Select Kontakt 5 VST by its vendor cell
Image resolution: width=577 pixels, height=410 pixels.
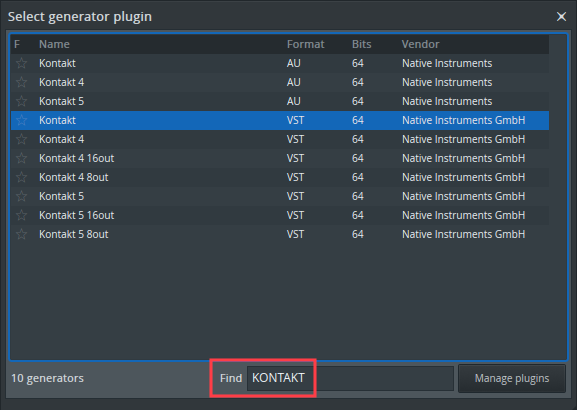point(463,196)
